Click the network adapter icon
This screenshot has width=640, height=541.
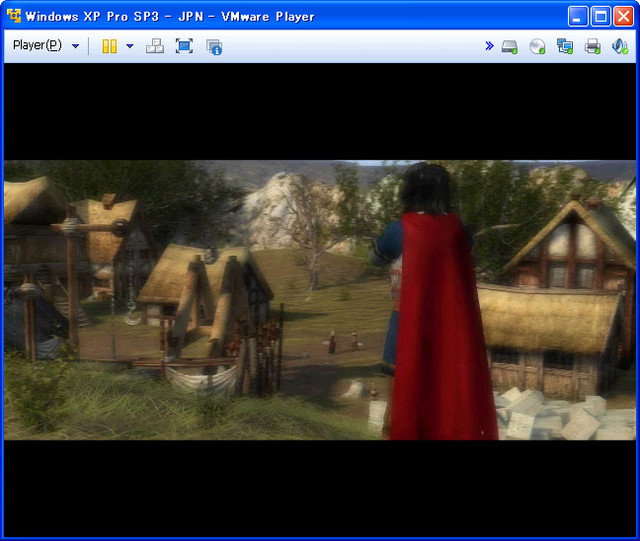point(565,46)
